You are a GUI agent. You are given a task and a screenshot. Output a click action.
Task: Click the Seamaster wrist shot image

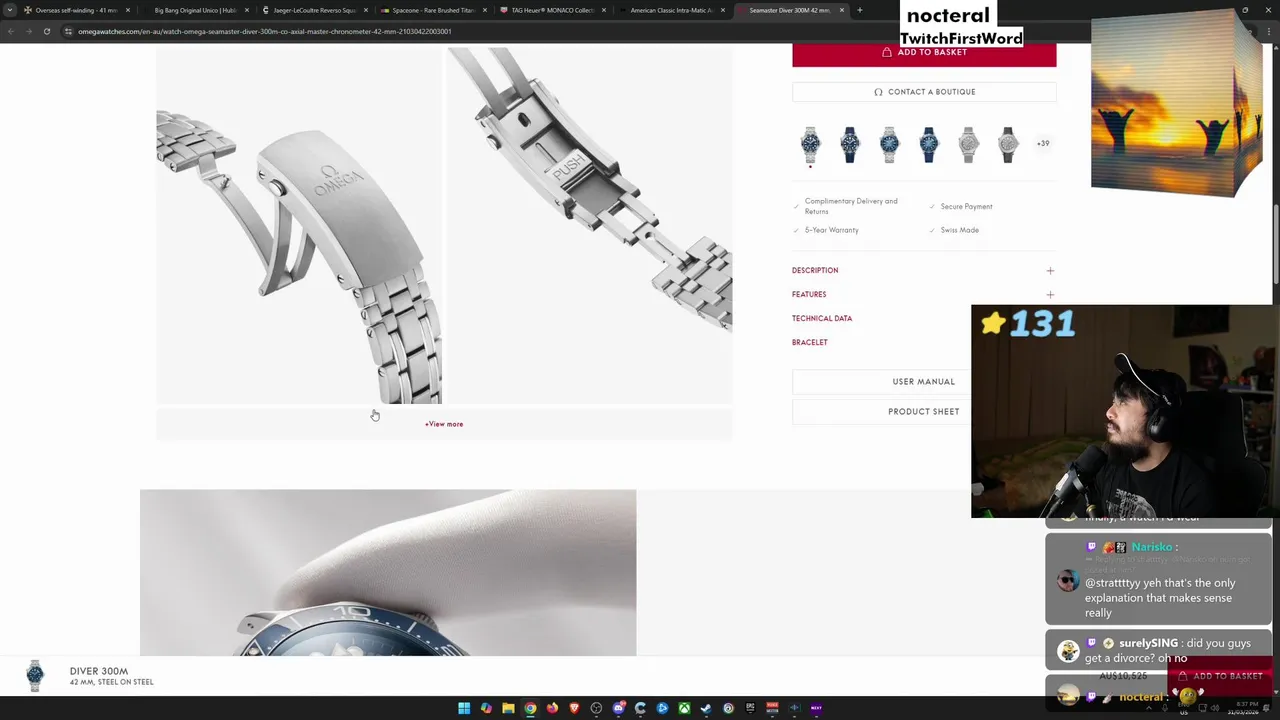coord(388,572)
